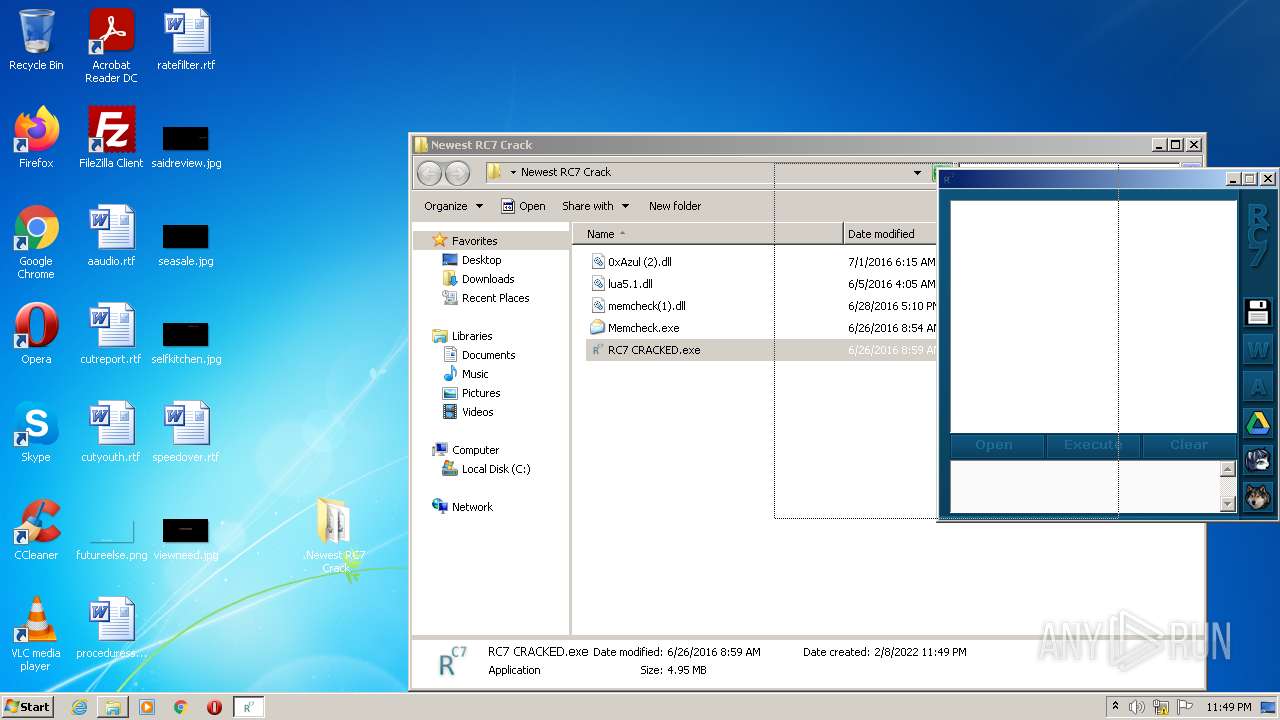Image resolution: width=1280 pixels, height=720 pixels.
Task: Select RC7 CRACKED.exe file
Action: click(653, 350)
